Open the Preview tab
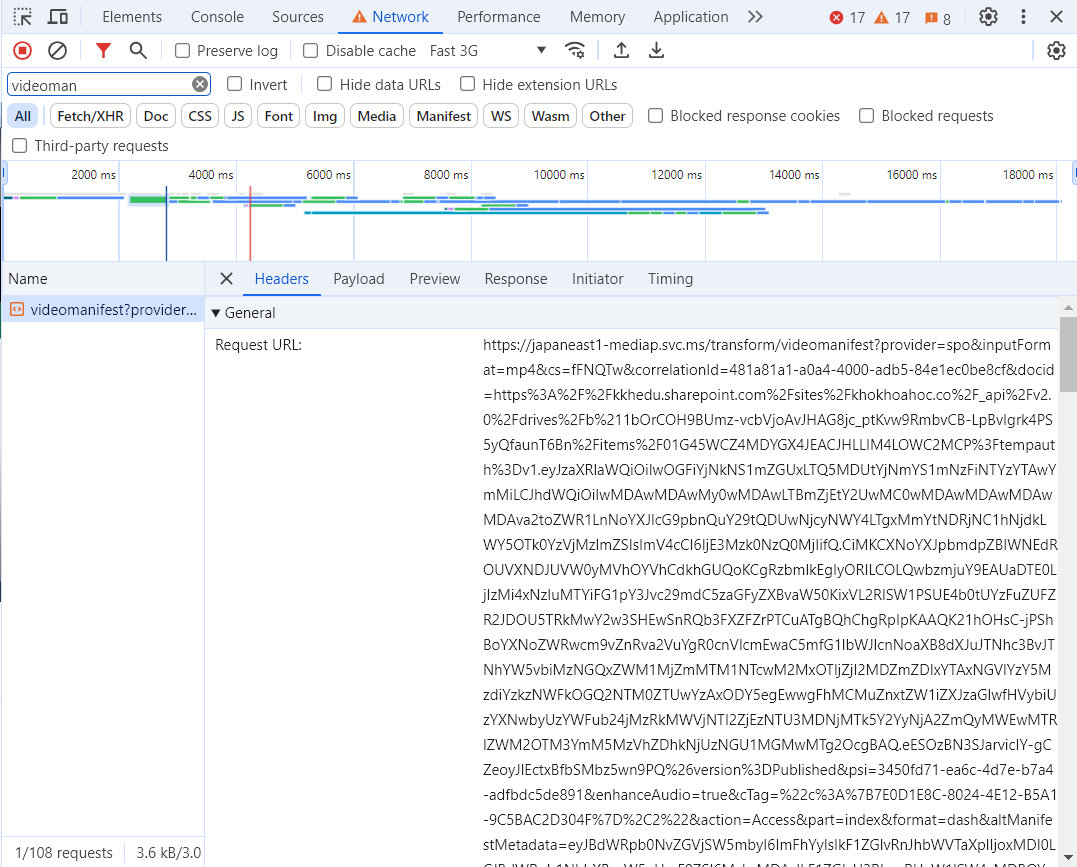Viewport: 1077px width, 867px height. click(435, 278)
